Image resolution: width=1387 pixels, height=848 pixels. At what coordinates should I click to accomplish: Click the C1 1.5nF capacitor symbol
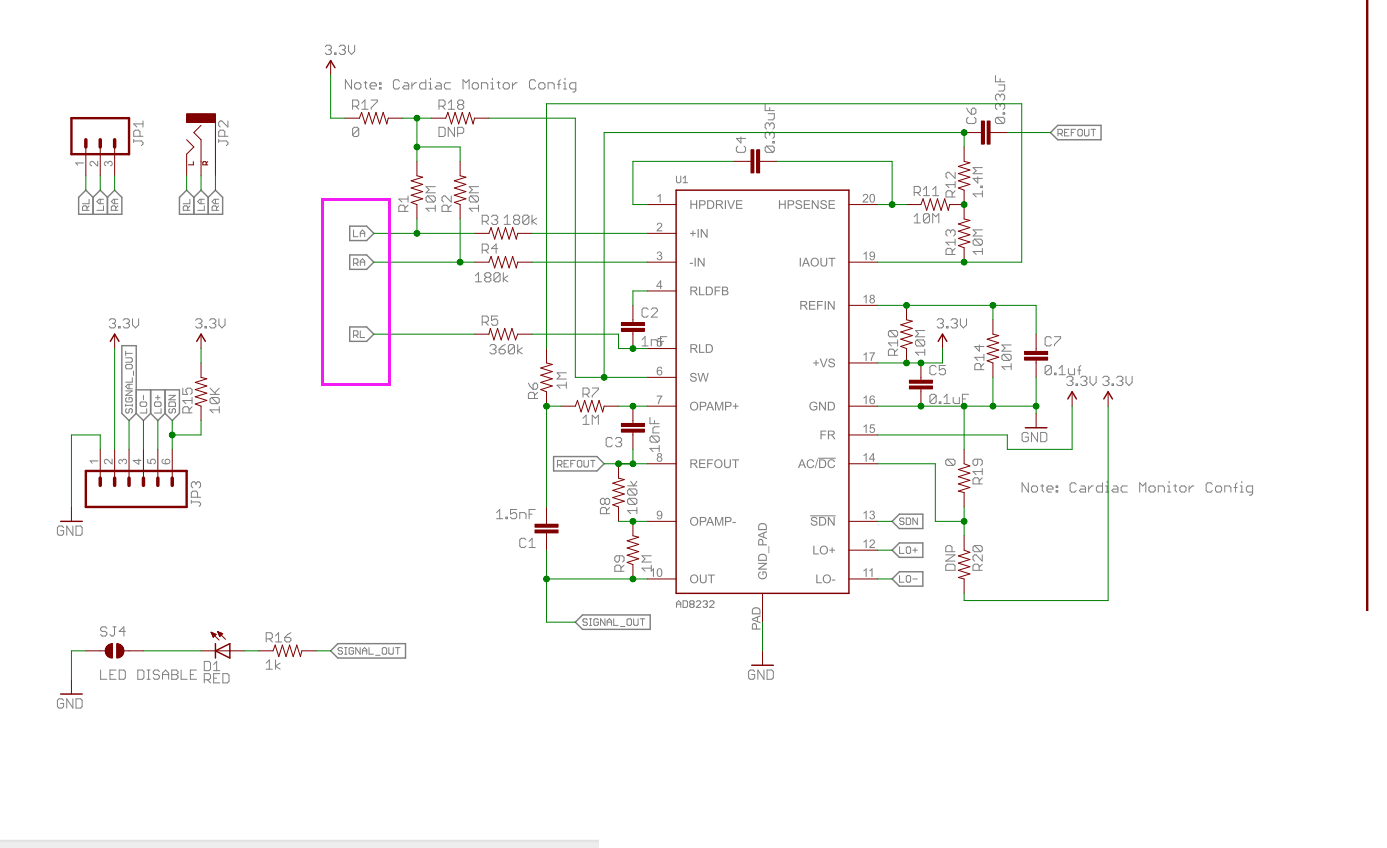click(x=547, y=527)
